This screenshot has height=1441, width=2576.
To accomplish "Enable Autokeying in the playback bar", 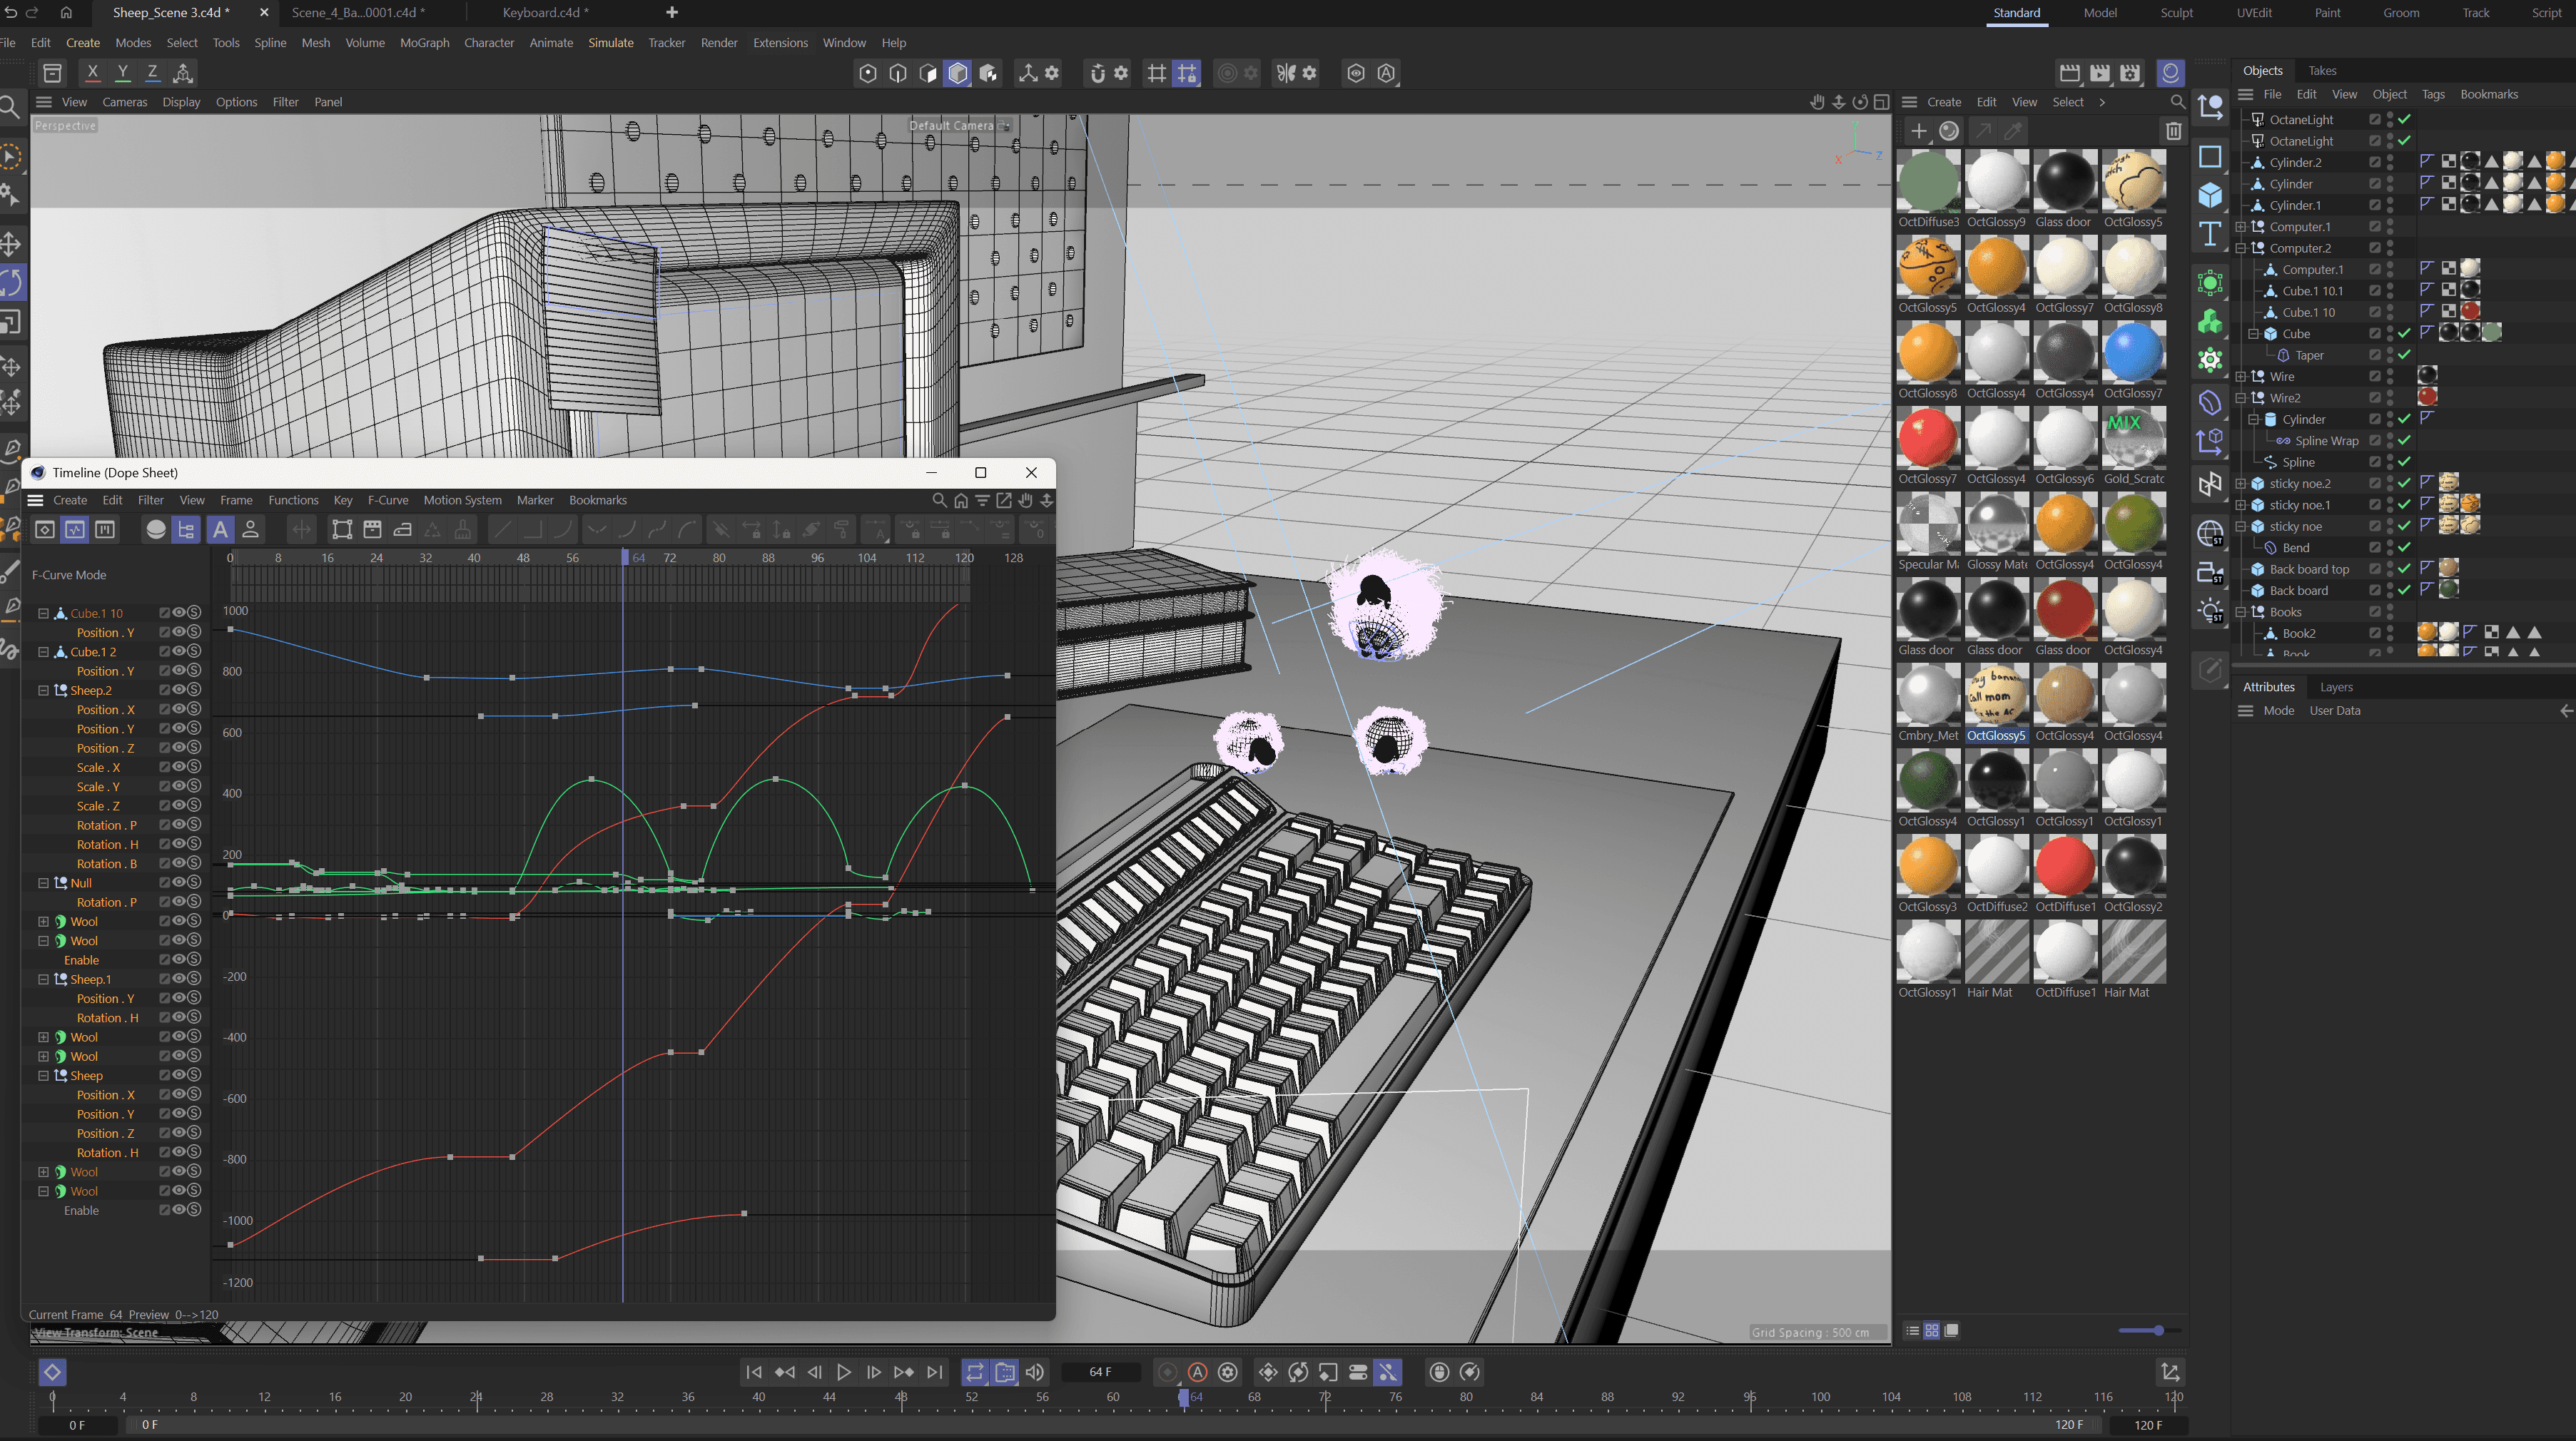I will pyautogui.click(x=1197, y=1372).
